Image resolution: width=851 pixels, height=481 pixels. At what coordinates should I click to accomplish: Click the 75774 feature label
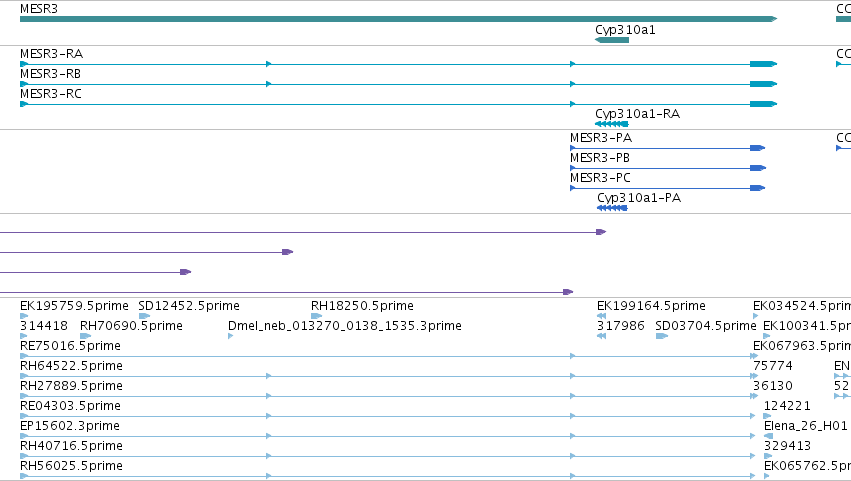773,366
